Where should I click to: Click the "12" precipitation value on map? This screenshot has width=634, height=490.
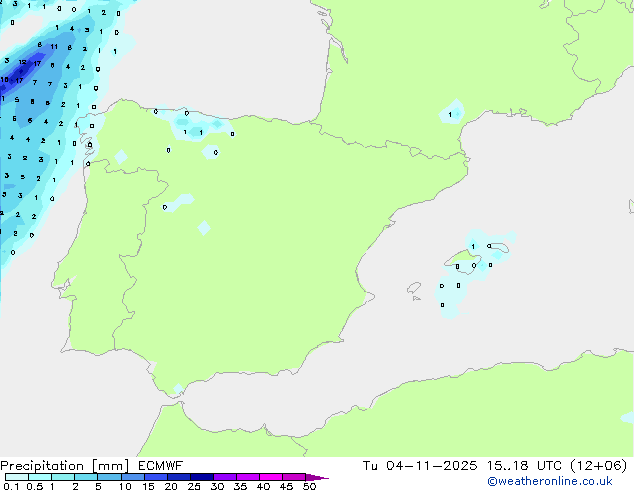click(23, 62)
